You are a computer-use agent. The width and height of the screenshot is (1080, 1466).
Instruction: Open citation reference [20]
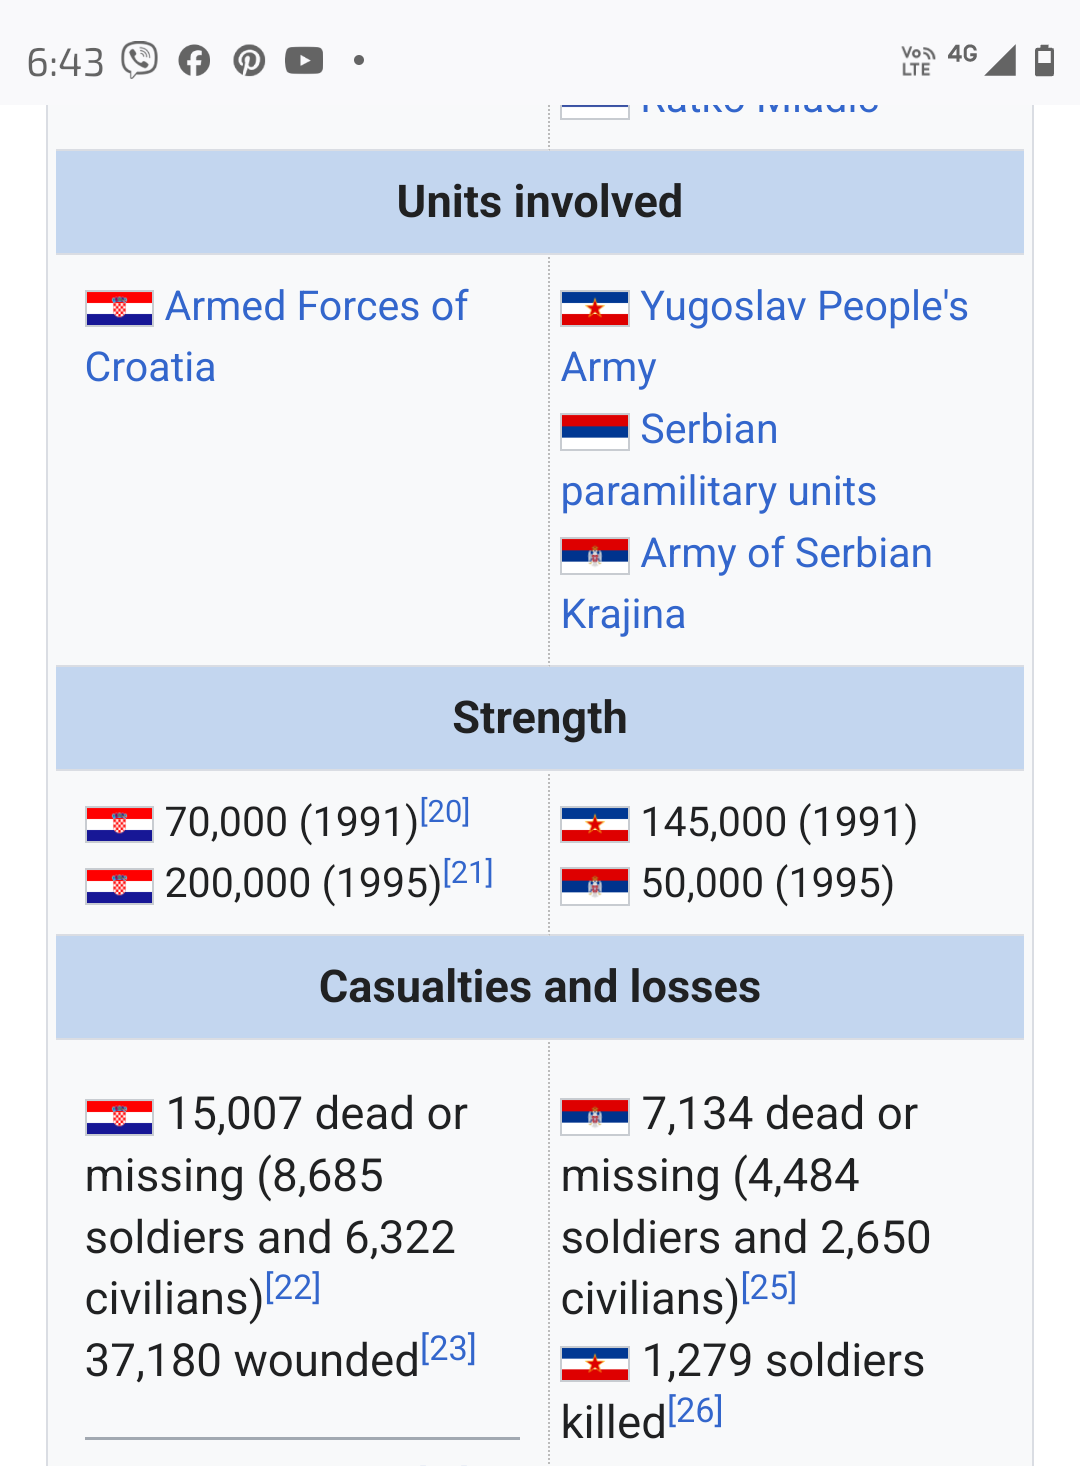[x=445, y=811]
